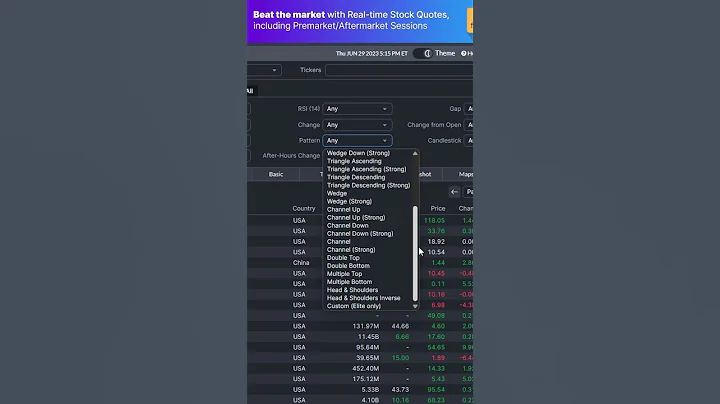This screenshot has height=404, width=720.
Task: Open the RSI (14) dropdown
Action: pyautogui.click(x=357, y=109)
